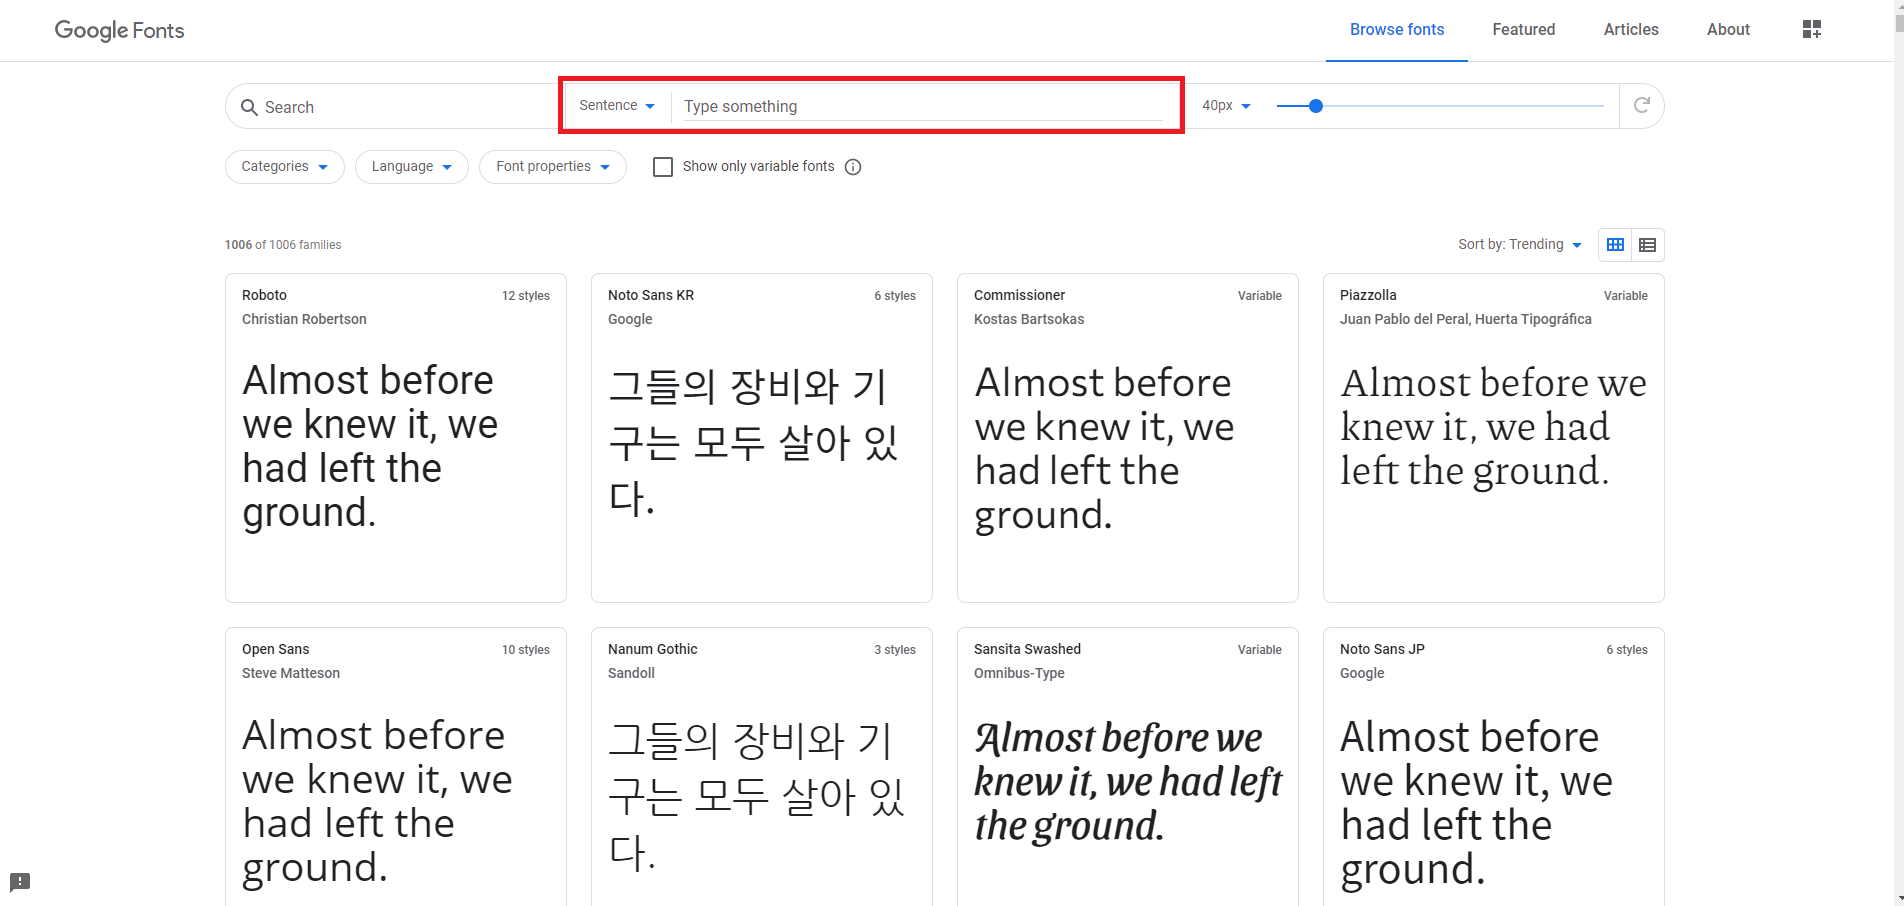Open the Noto Sans KR font card
This screenshot has height=906, width=1904.
pyautogui.click(x=762, y=438)
